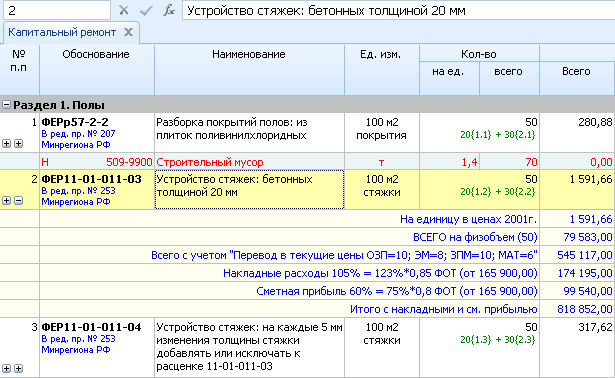Click formula 20{1.3} + 30{2.3}
615x378 pixels.
498,340
